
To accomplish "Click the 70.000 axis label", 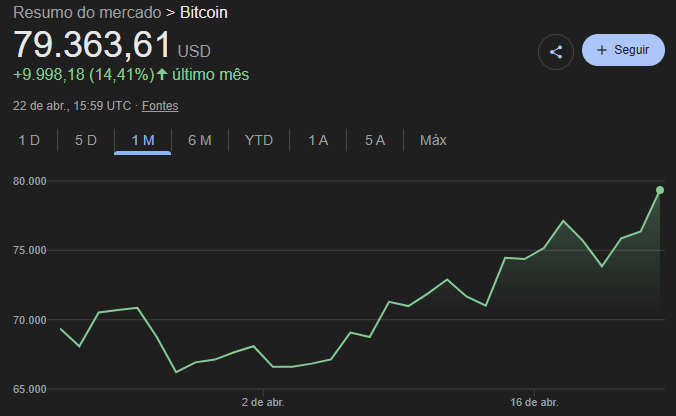I will tap(30, 320).
